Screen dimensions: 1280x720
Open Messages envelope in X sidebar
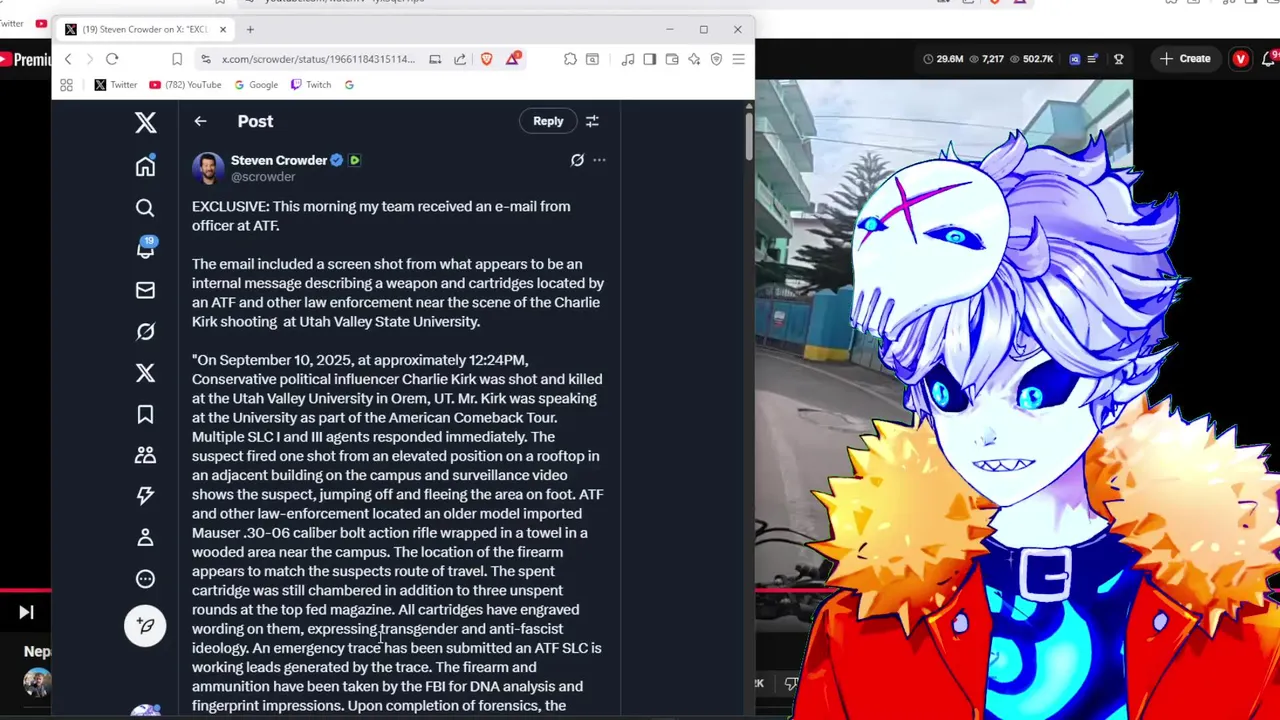coord(145,290)
